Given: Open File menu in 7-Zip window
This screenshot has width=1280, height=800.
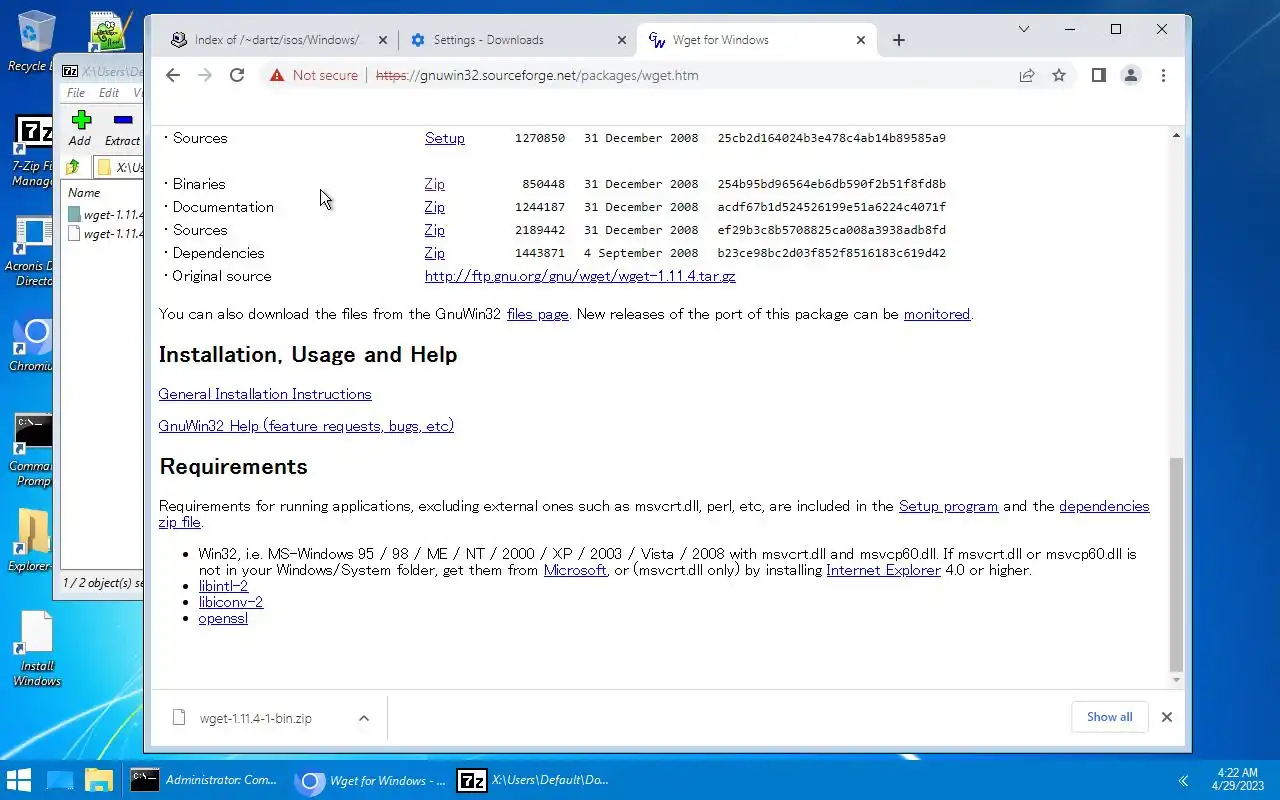Looking at the screenshot, I should tap(76, 93).
